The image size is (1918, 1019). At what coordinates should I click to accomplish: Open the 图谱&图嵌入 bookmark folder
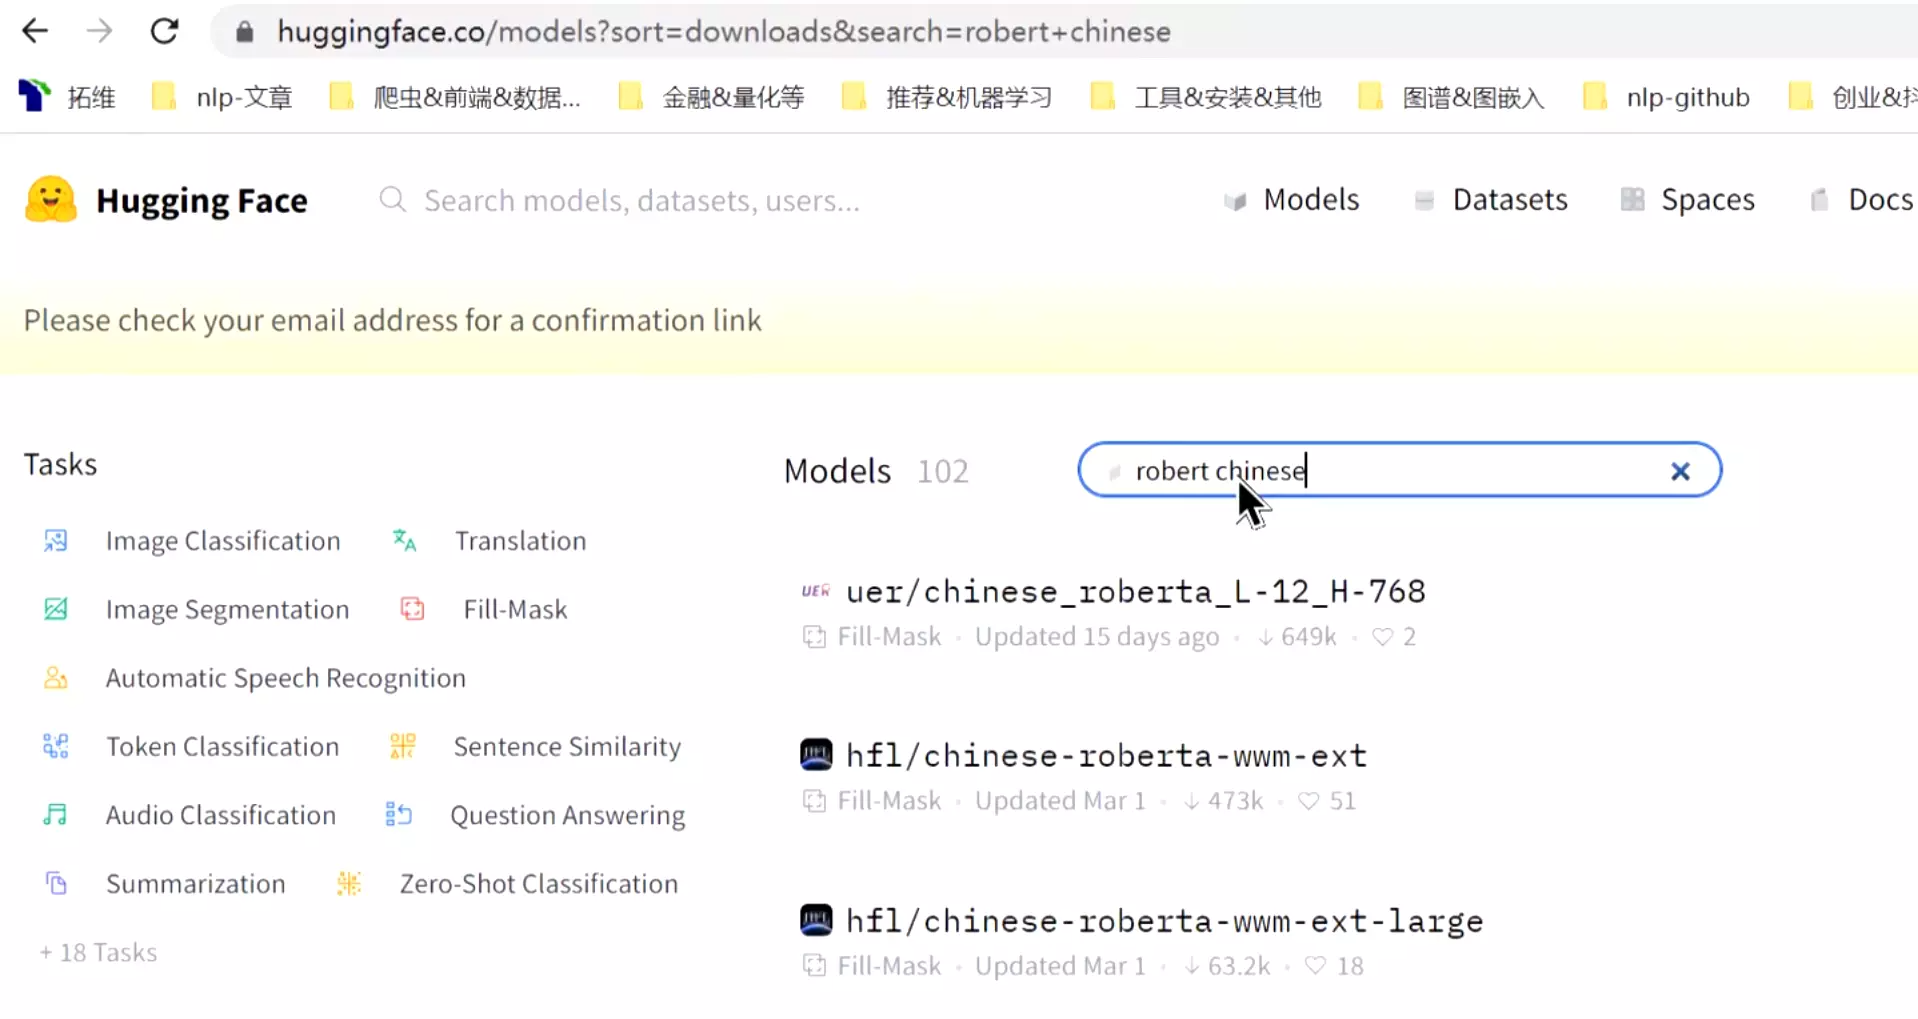click(1451, 97)
